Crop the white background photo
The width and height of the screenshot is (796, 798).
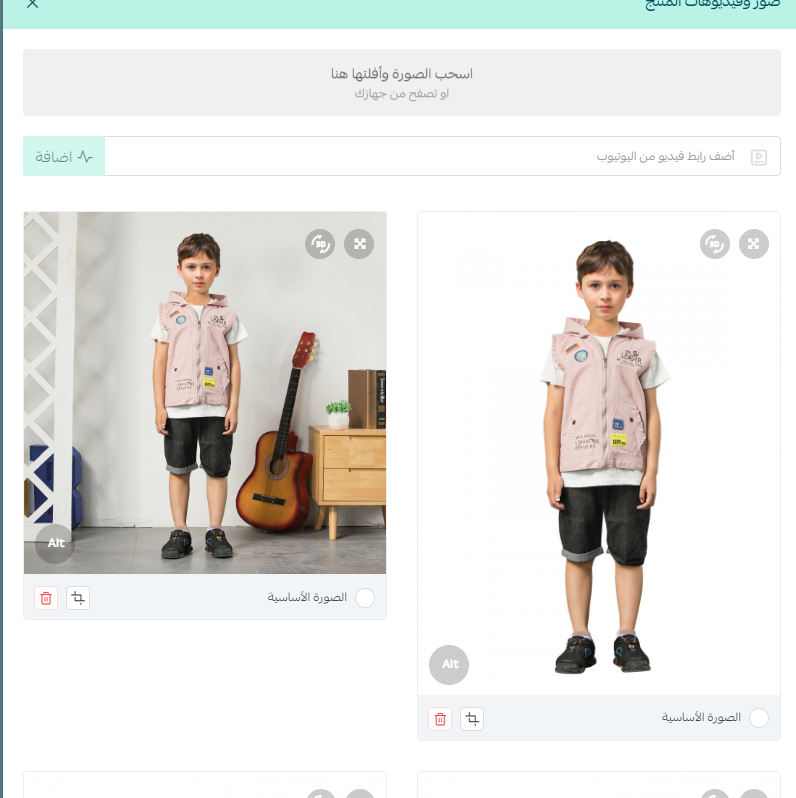(472, 719)
